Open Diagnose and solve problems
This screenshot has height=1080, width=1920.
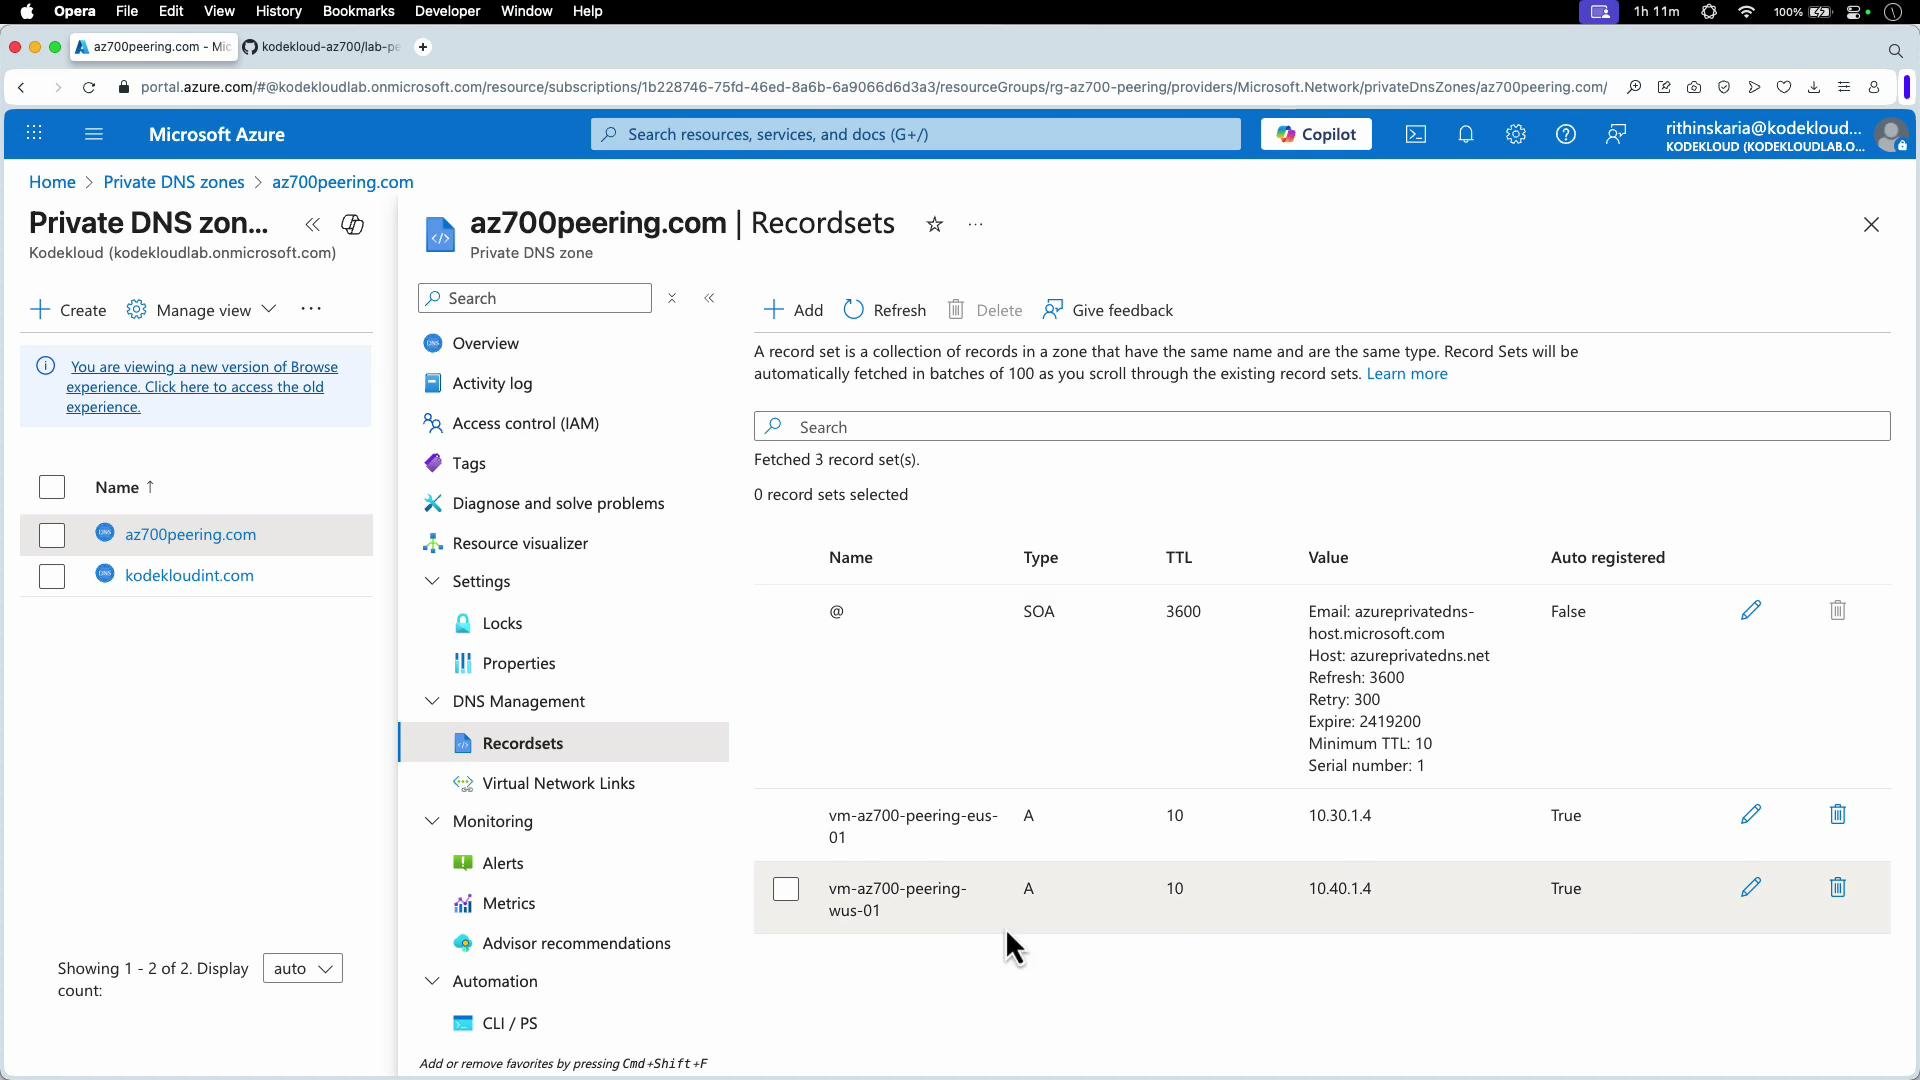click(558, 503)
